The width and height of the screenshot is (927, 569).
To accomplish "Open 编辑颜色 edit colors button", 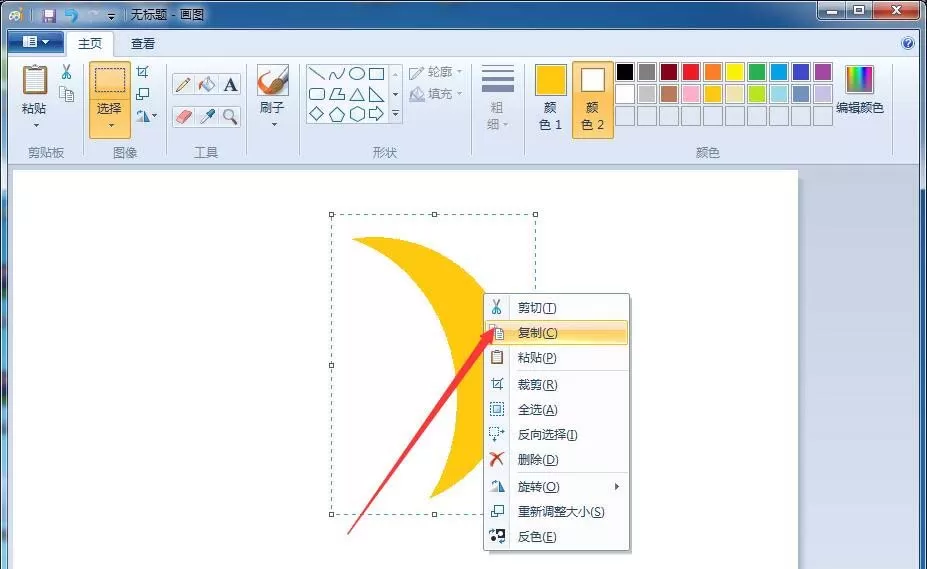I will pyautogui.click(x=860, y=90).
